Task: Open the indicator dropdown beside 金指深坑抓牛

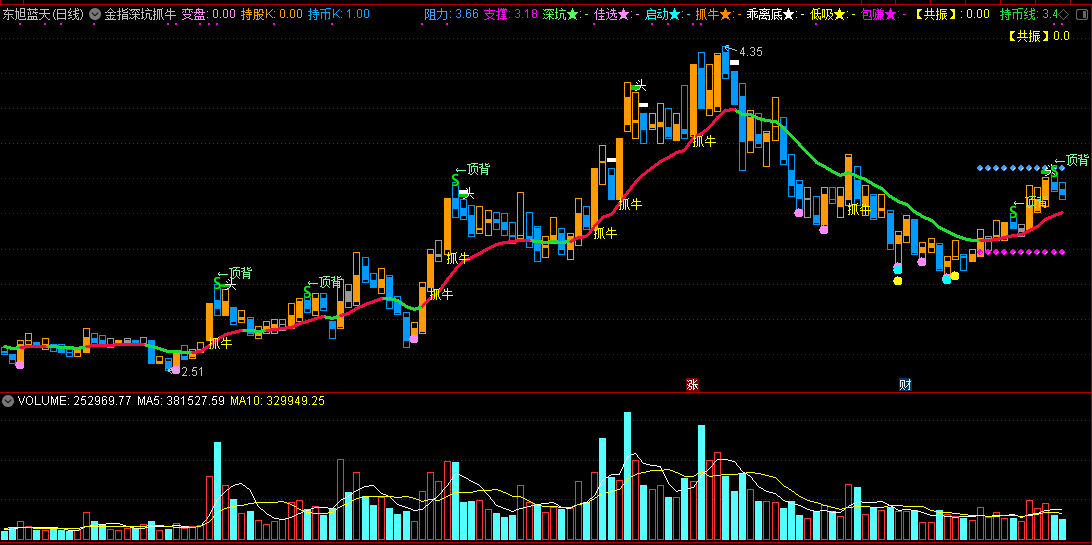Action: coord(95,14)
